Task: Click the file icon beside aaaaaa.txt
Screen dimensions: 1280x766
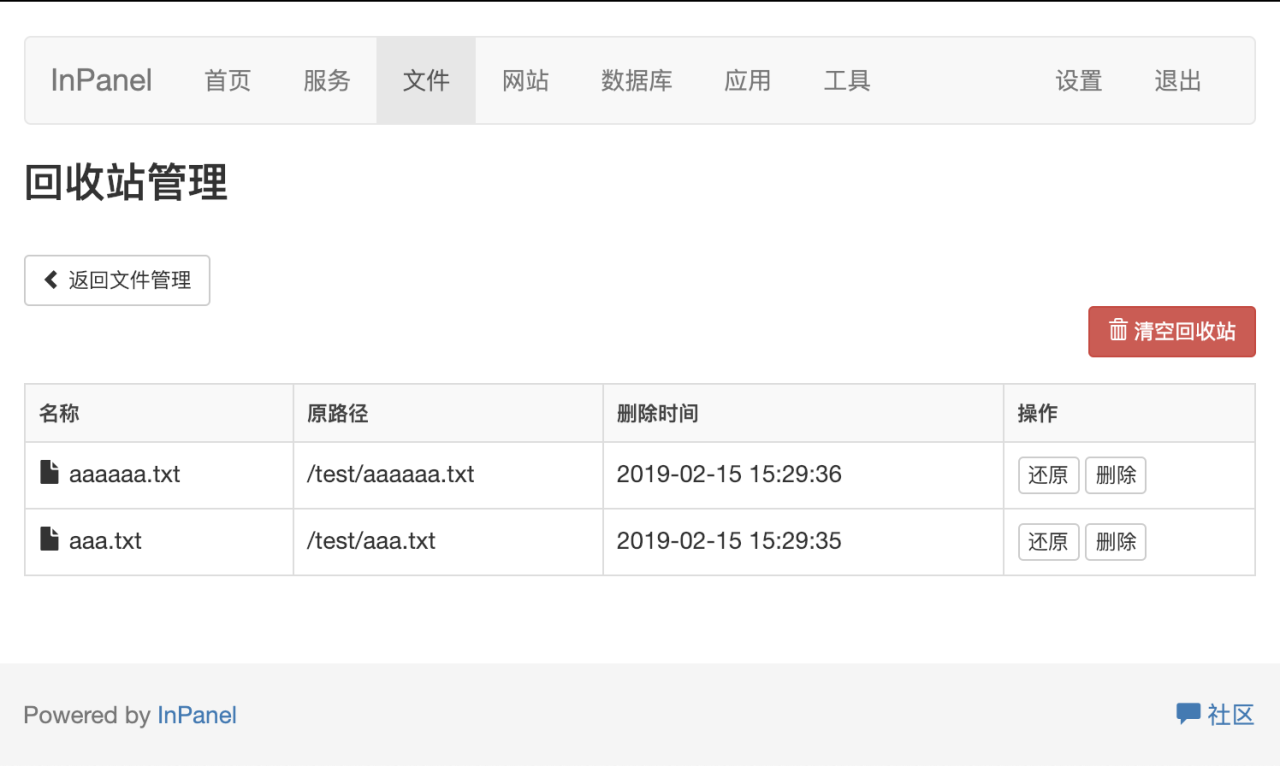Action: (x=51, y=474)
